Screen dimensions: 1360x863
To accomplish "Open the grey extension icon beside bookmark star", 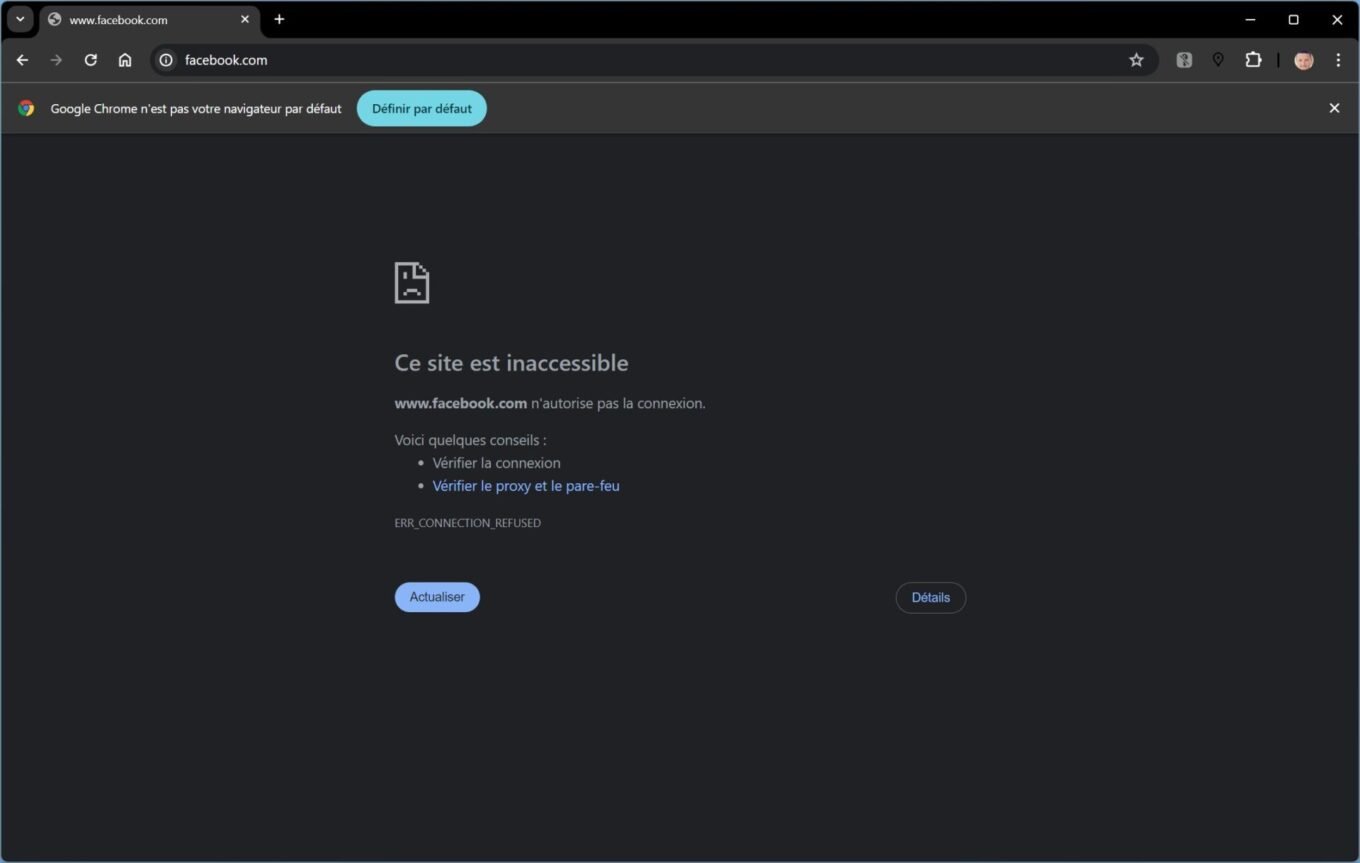I will coord(1184,60).
